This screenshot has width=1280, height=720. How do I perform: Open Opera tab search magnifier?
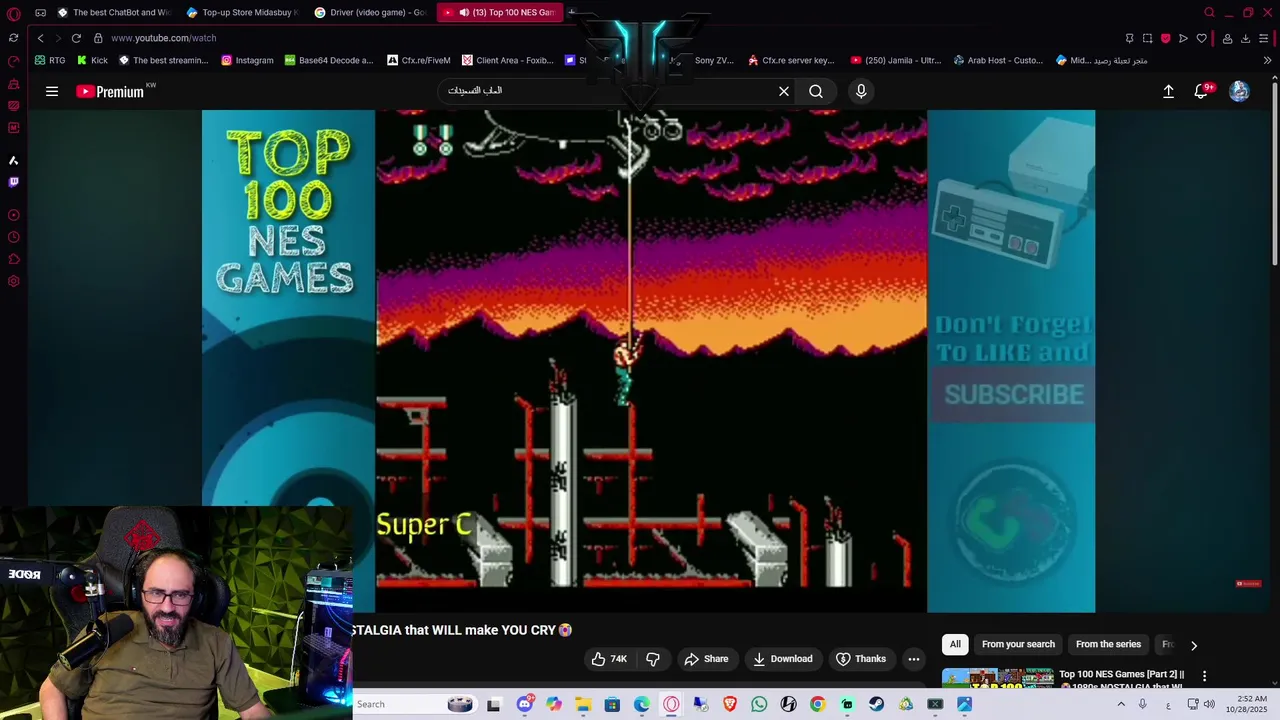pos(1209,12)
